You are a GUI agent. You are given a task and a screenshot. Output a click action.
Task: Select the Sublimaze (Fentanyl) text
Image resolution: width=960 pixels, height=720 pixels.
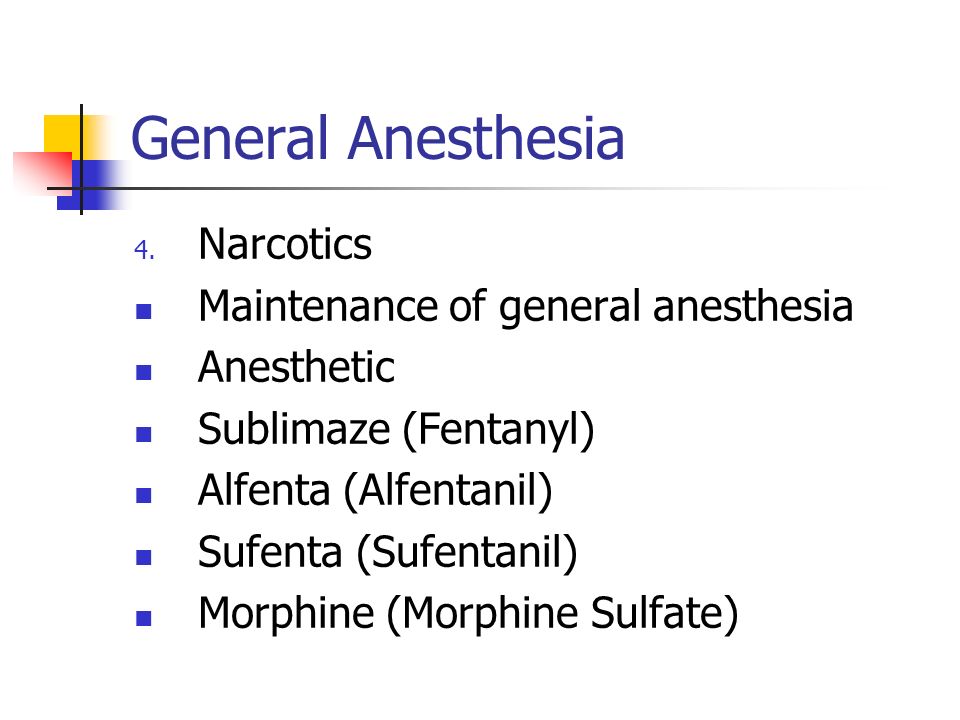pos(396,430)
